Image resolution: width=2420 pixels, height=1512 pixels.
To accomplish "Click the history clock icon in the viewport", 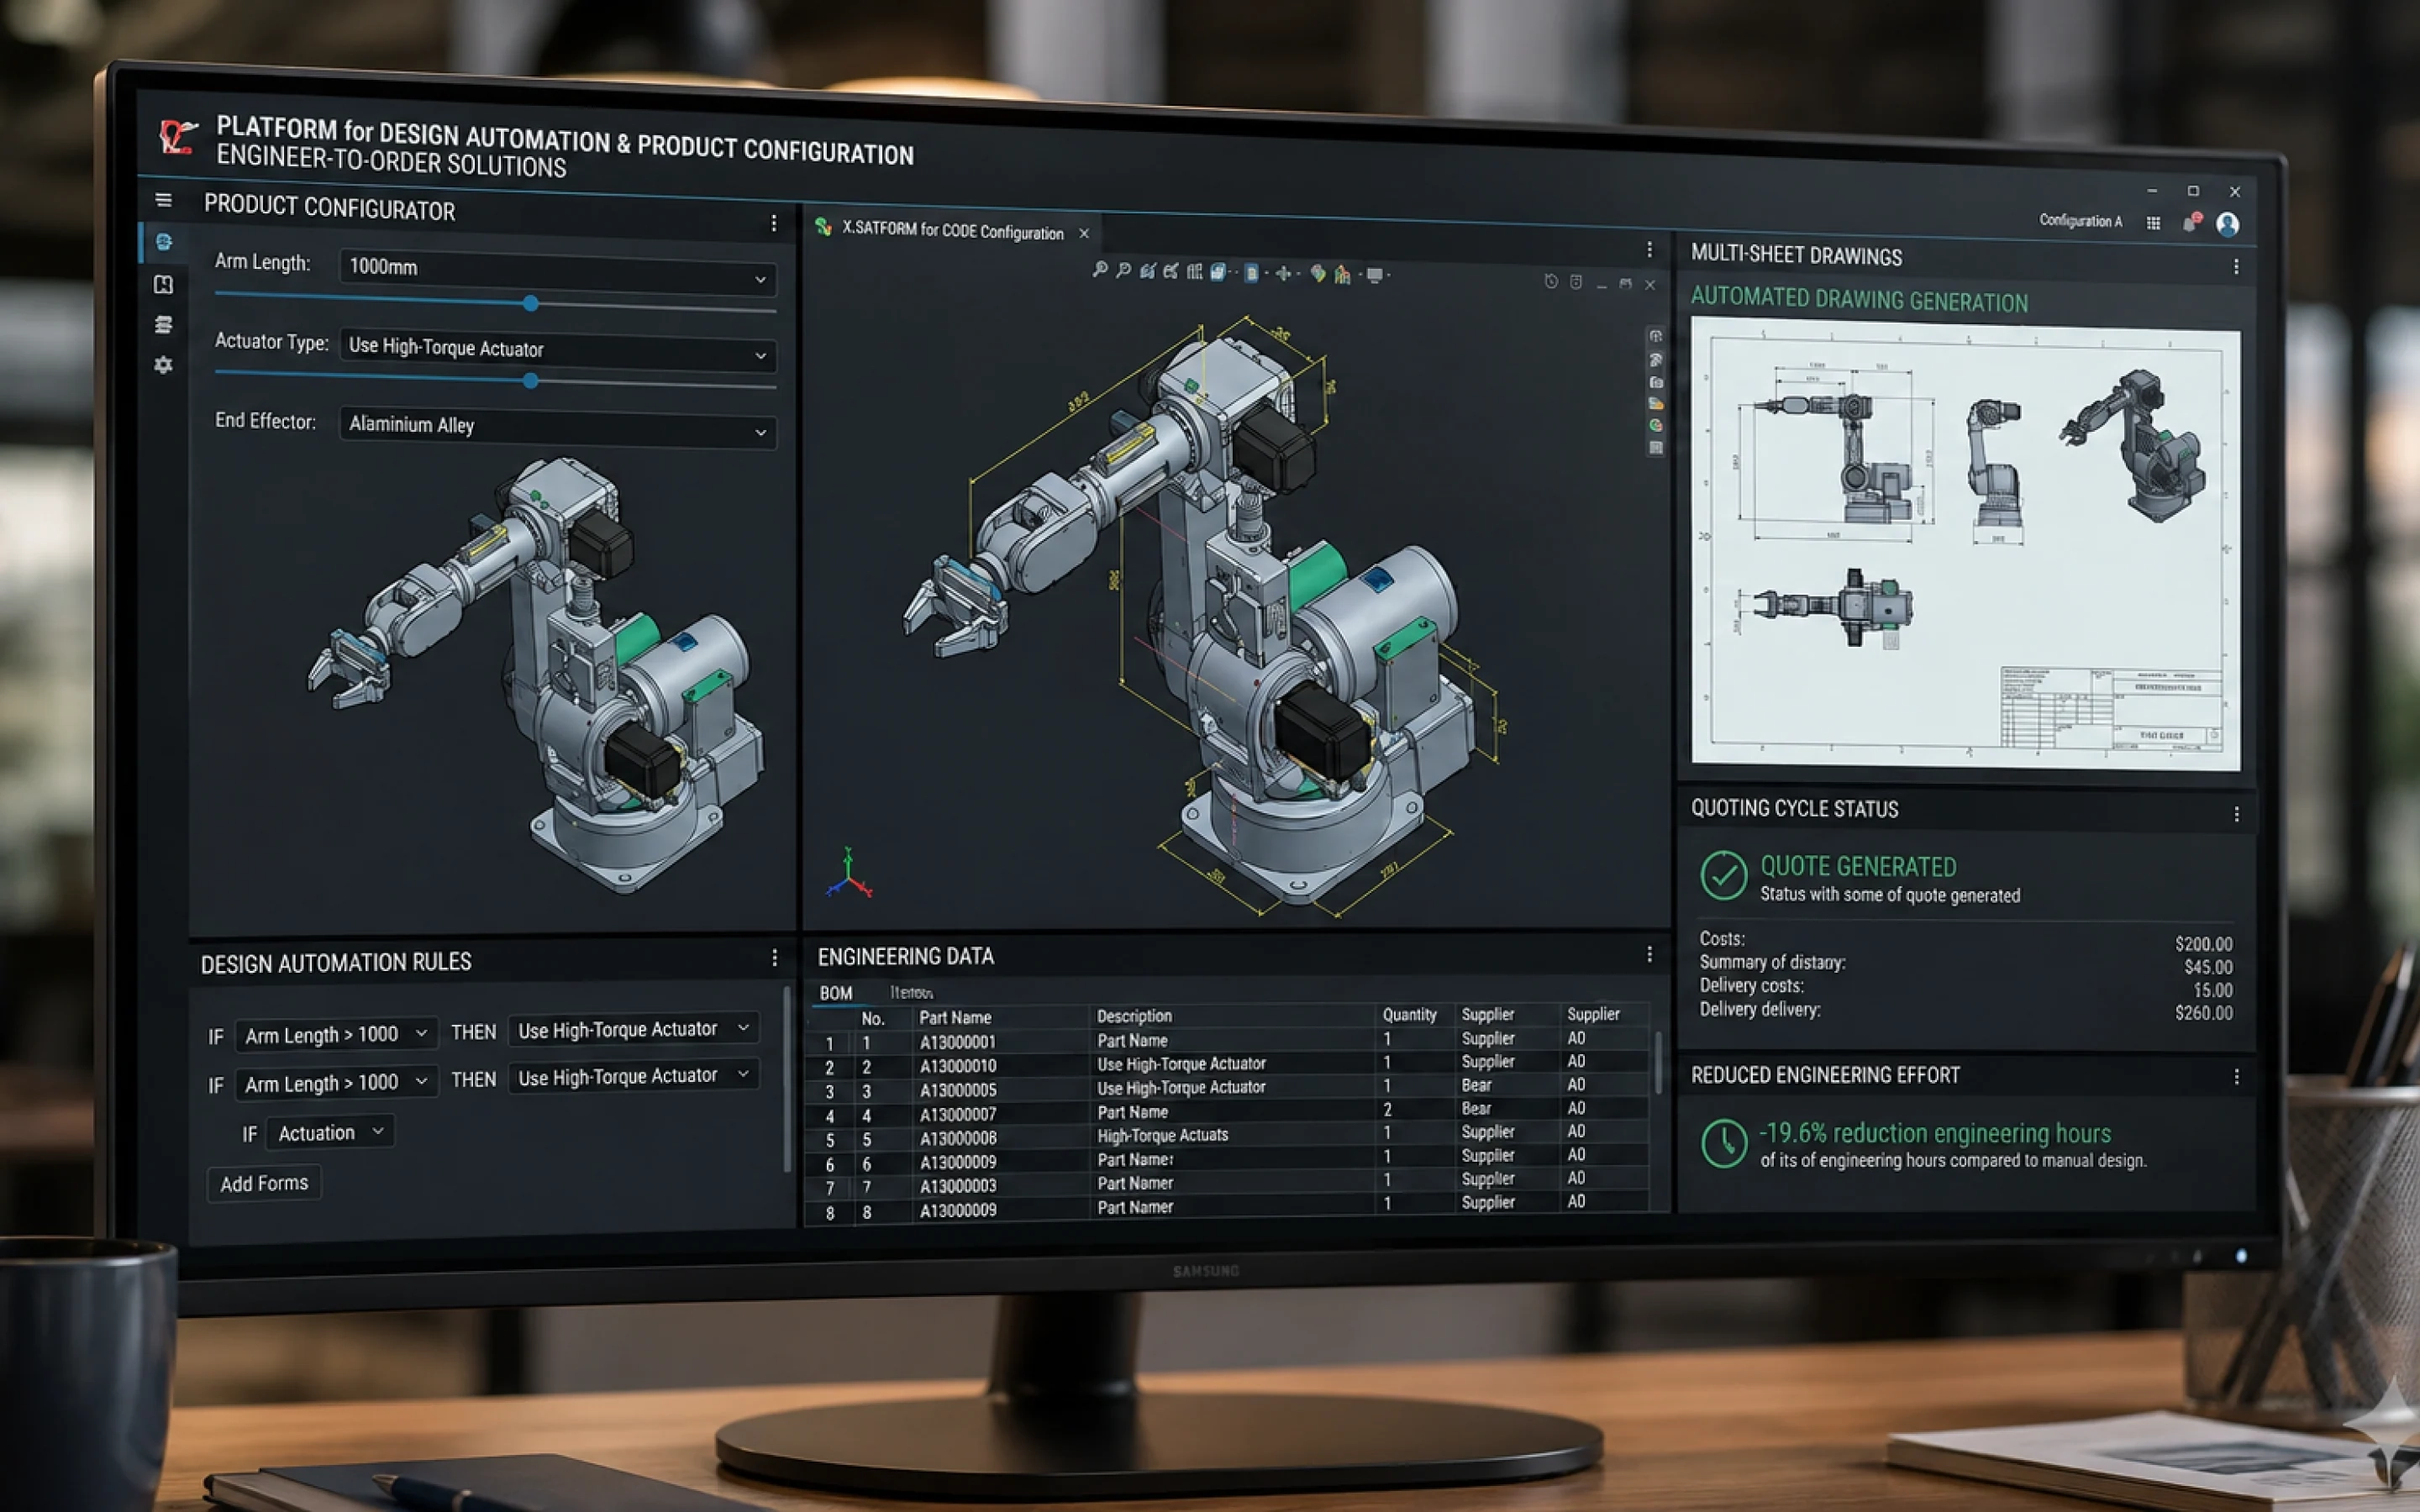I will 1551,282.
